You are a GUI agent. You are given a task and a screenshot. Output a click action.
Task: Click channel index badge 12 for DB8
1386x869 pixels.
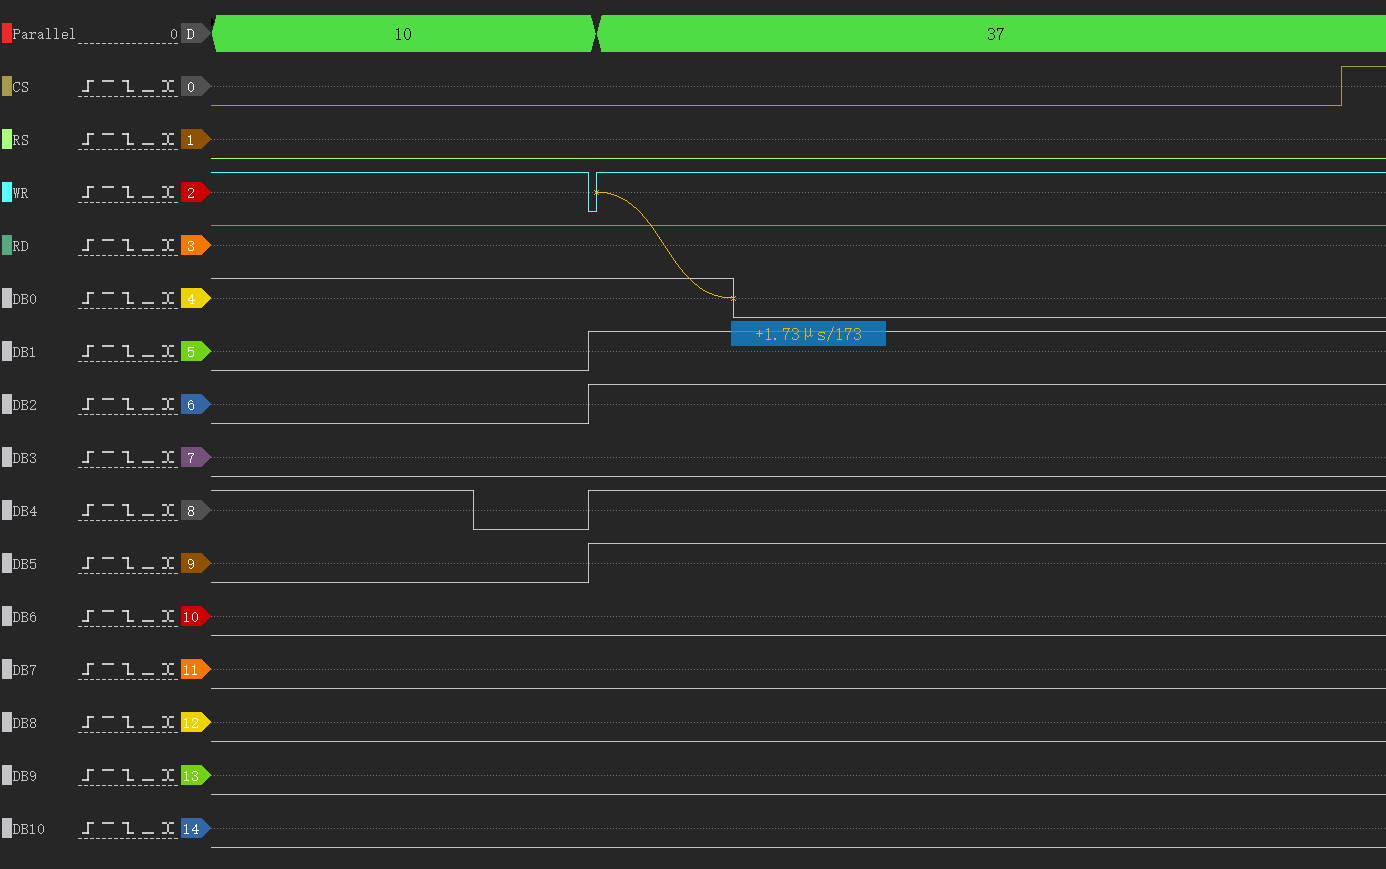[x=195, y=722]
